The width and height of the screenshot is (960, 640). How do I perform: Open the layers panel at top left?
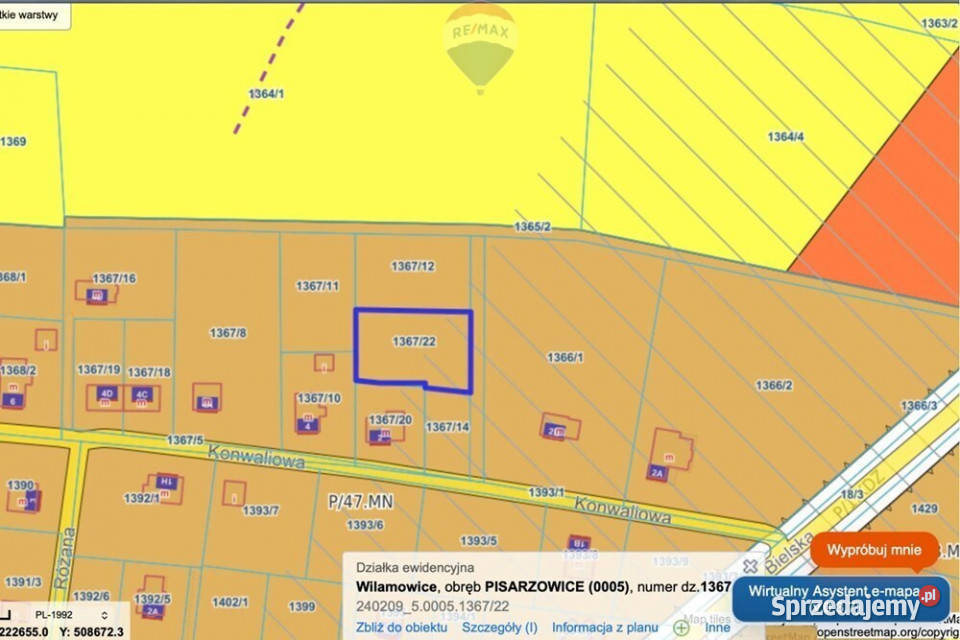(x=32, y=16)
